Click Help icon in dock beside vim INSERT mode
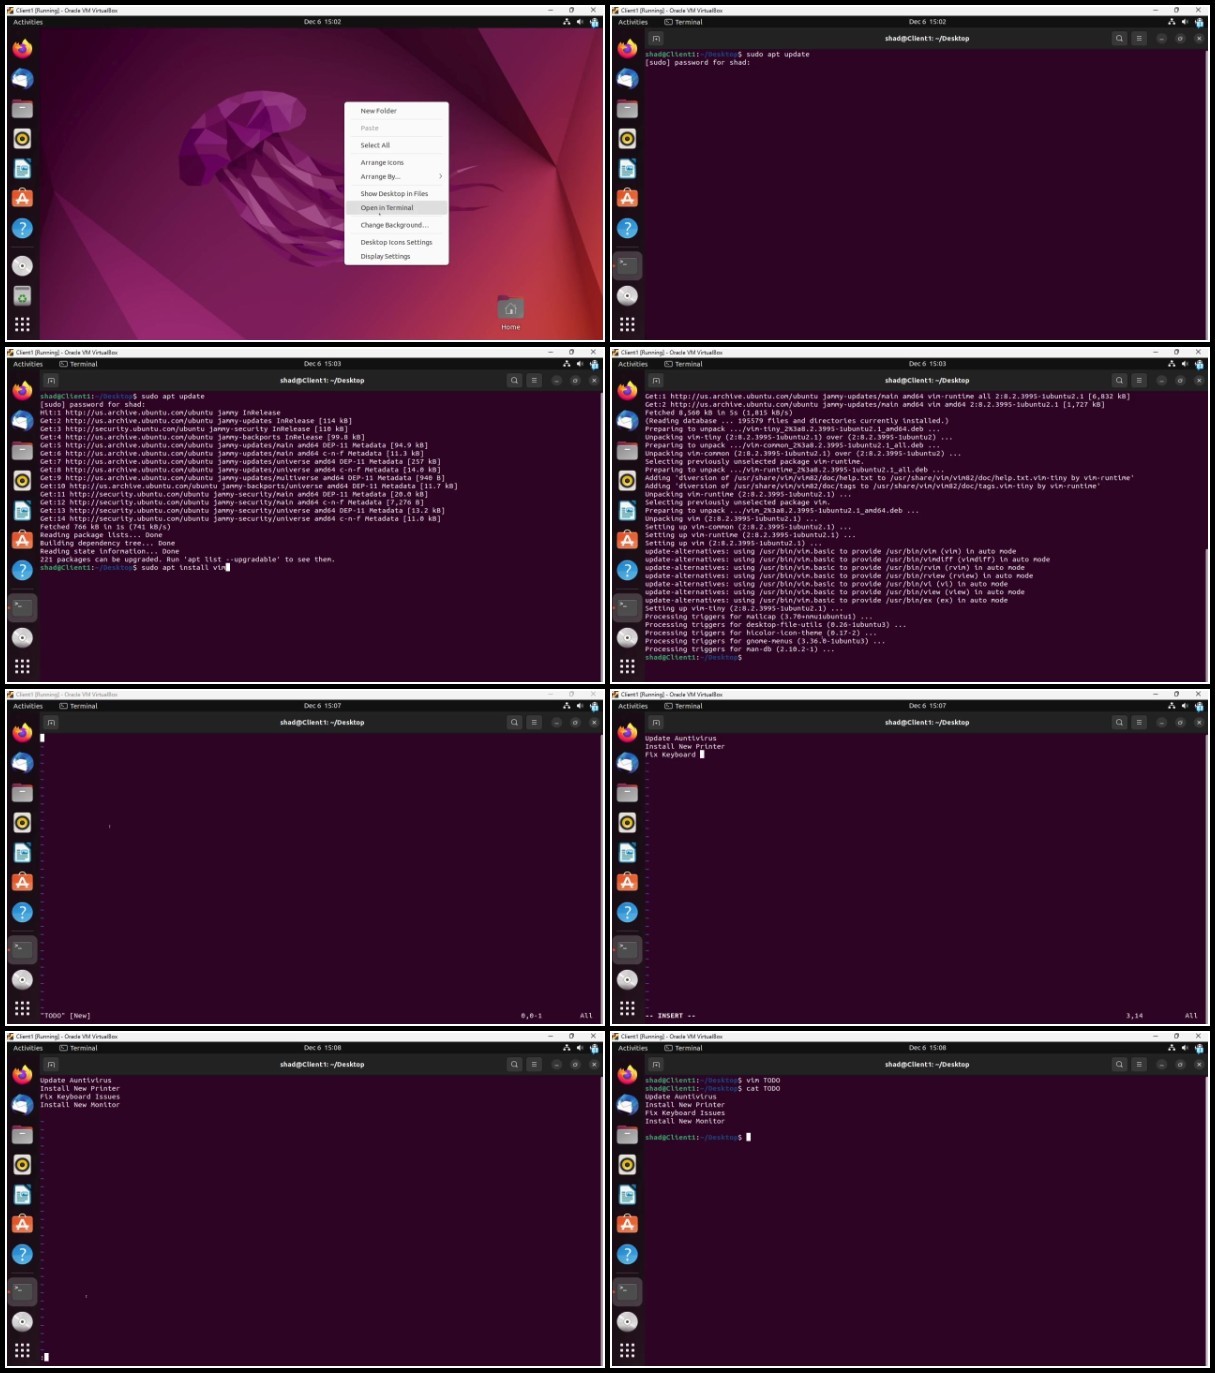This screenshot has height=1373, width=1215. tap(627, 912)
